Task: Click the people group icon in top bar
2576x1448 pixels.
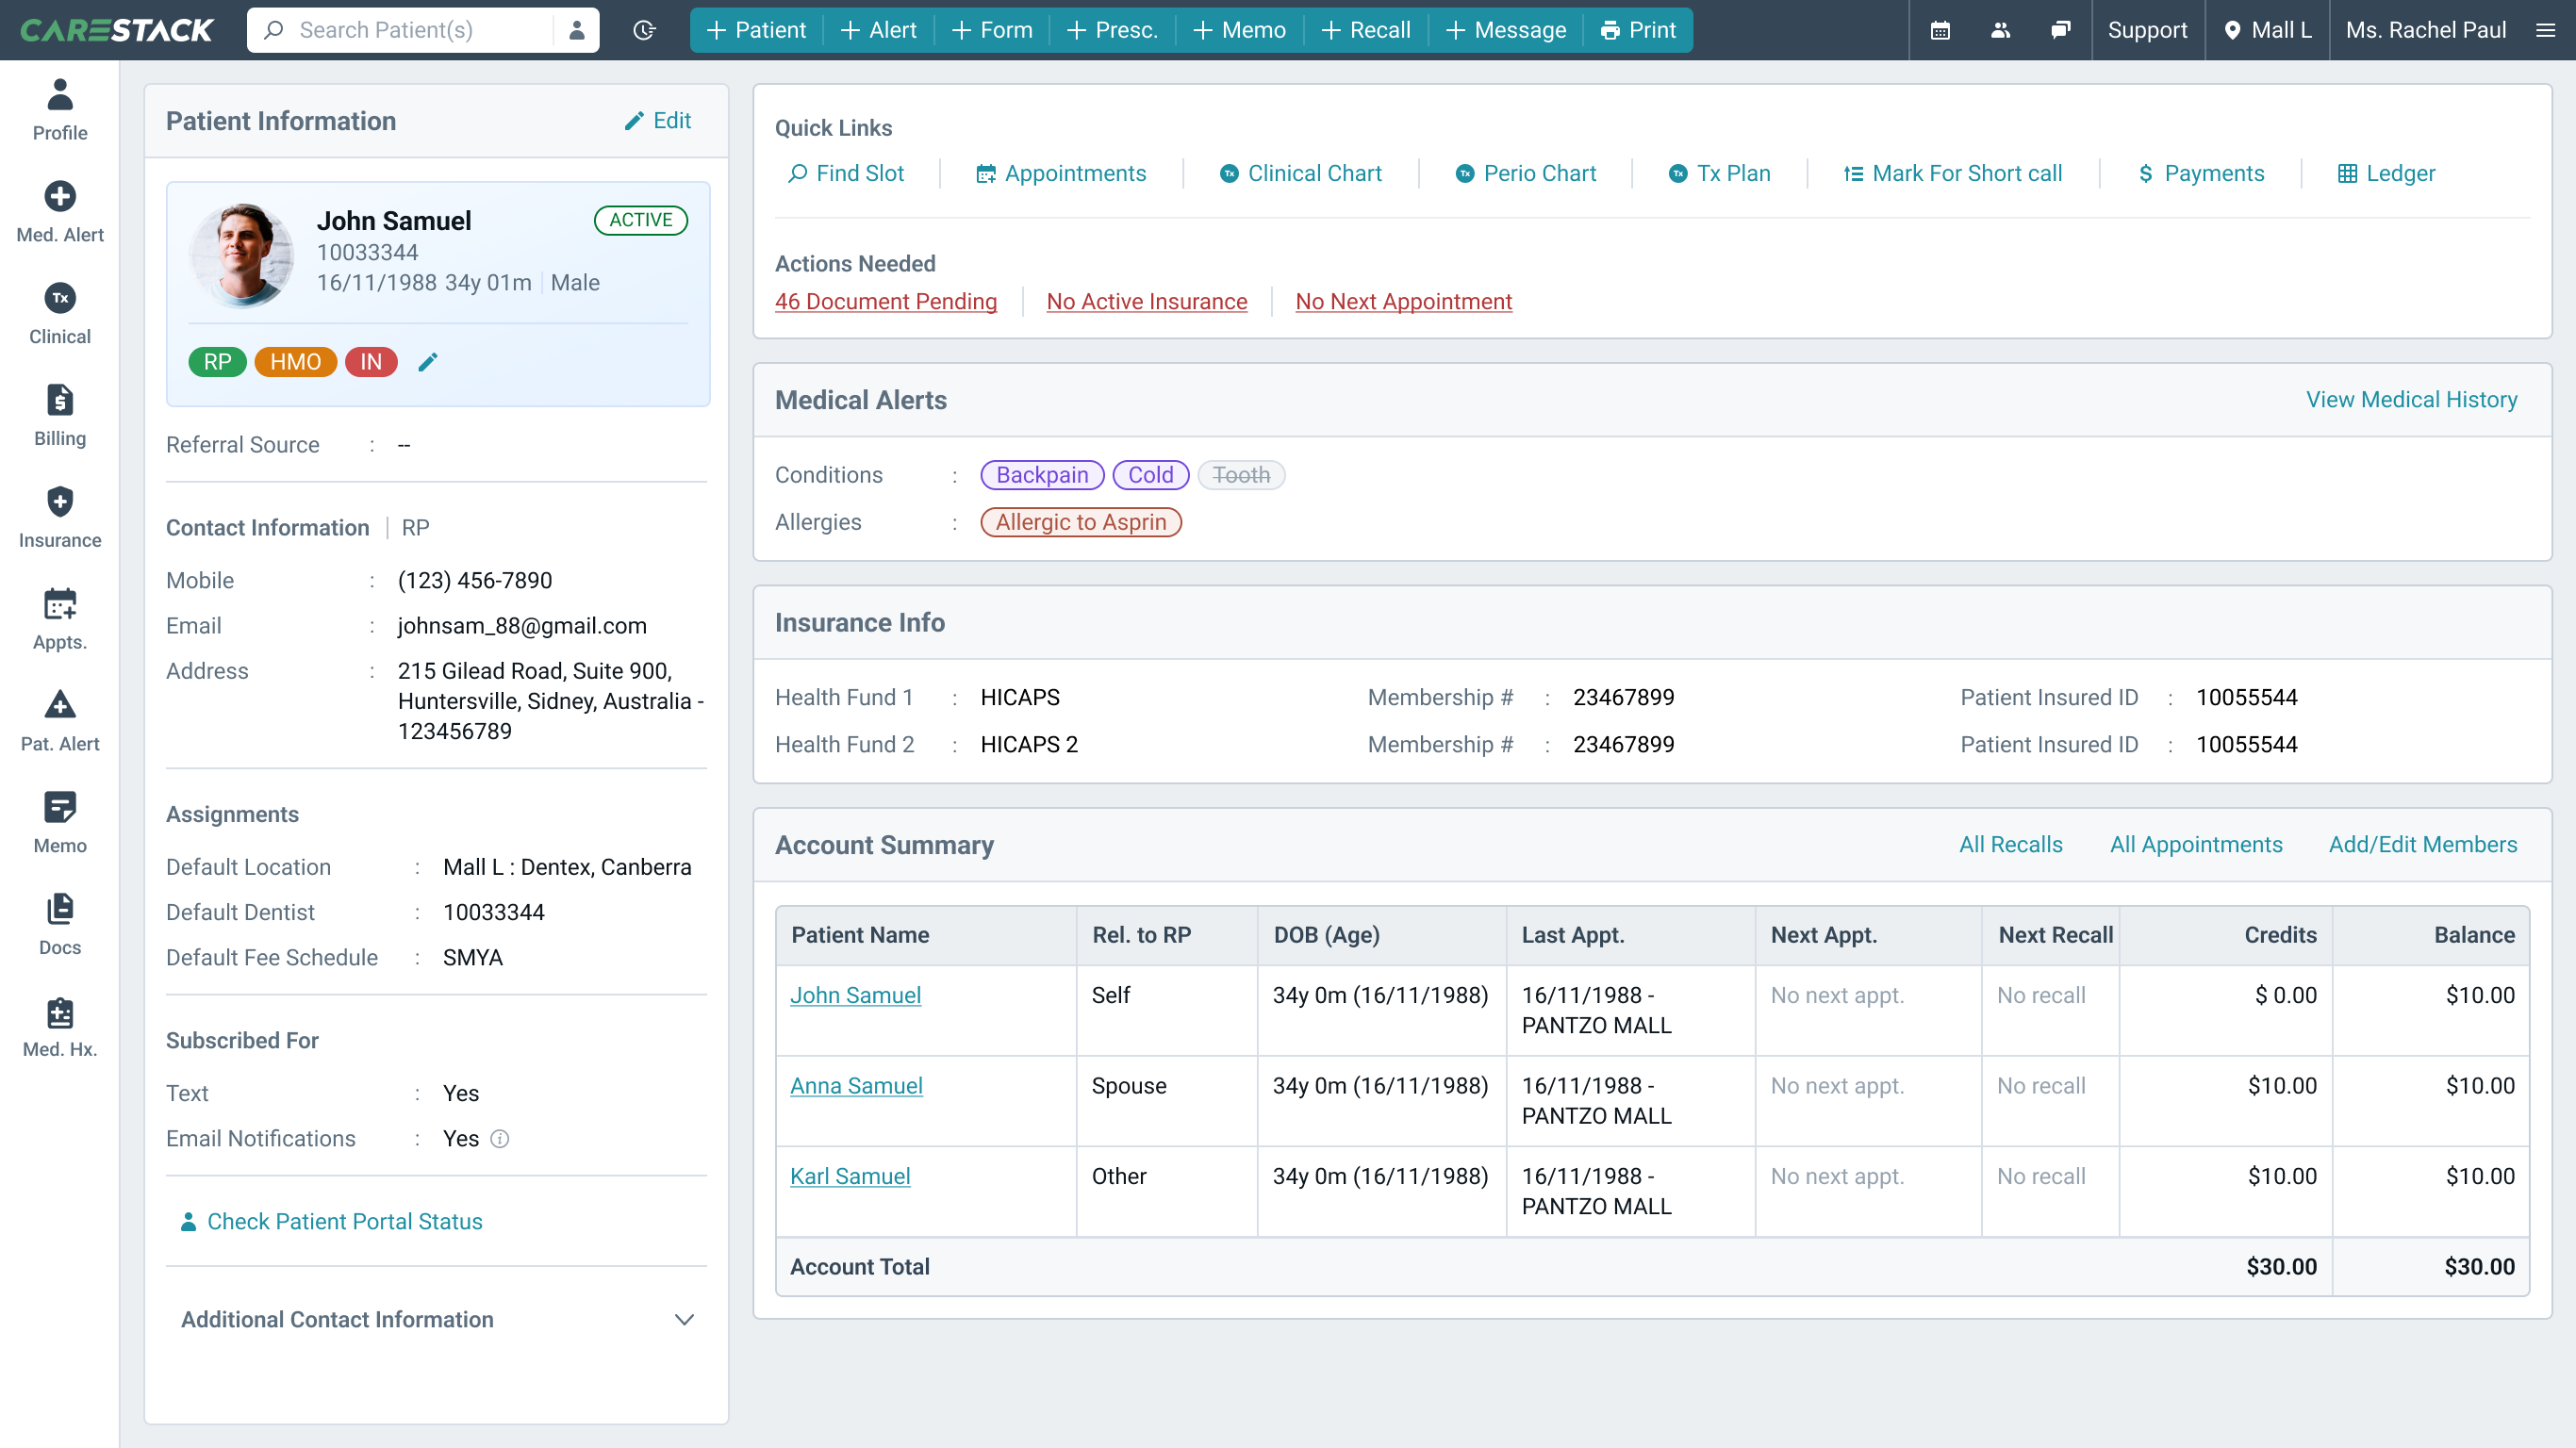Action: pyautogui.click(x=2000, y=30)
